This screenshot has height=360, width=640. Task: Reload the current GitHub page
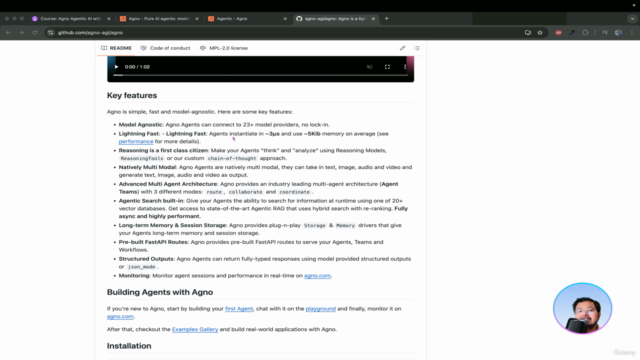click(35, 33)
